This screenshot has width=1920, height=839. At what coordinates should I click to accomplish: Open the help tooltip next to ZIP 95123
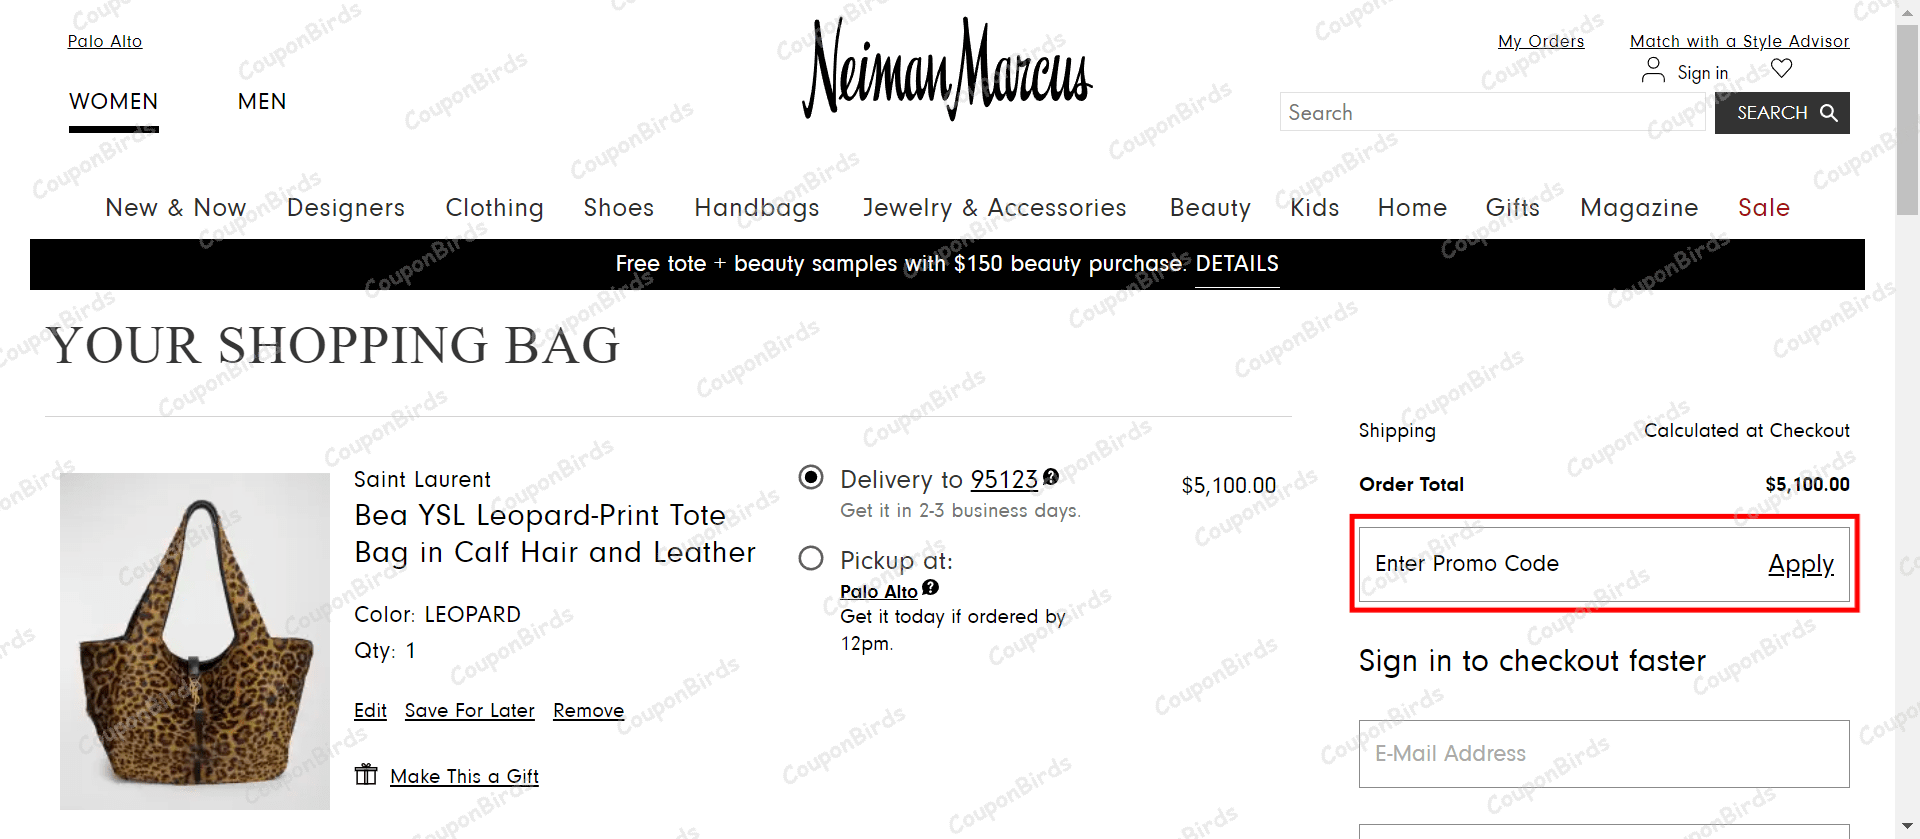(x=1051, y=477)
